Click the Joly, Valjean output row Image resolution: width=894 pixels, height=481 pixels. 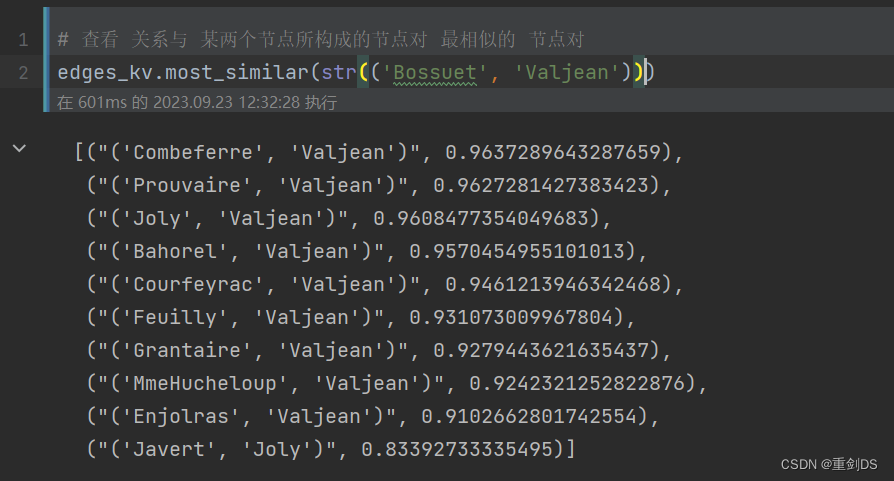tap(349, 219)
